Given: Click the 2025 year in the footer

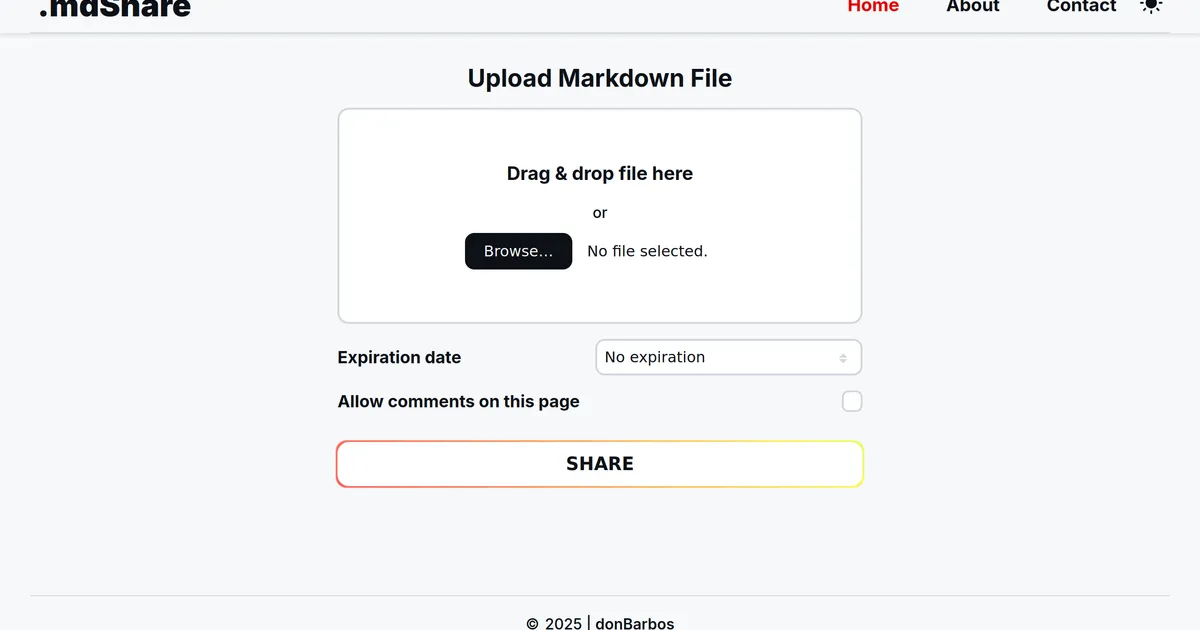Looking at the screenshot, I should [x=563, y=624].
